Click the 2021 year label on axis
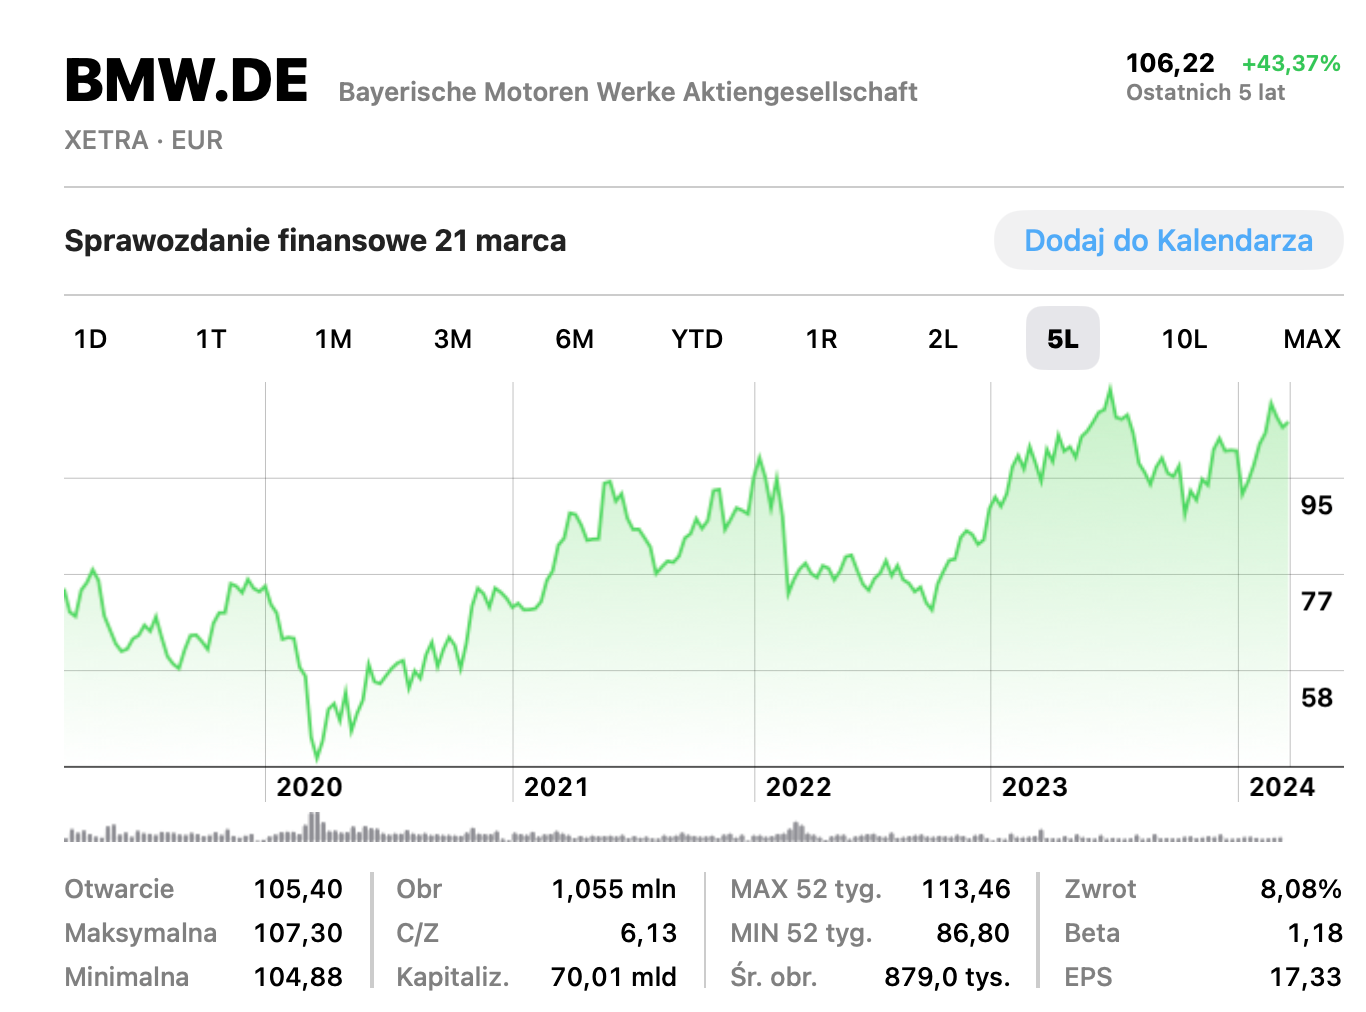Image resolution: width=1366 pixels, height=1012 pixels. 556,787
